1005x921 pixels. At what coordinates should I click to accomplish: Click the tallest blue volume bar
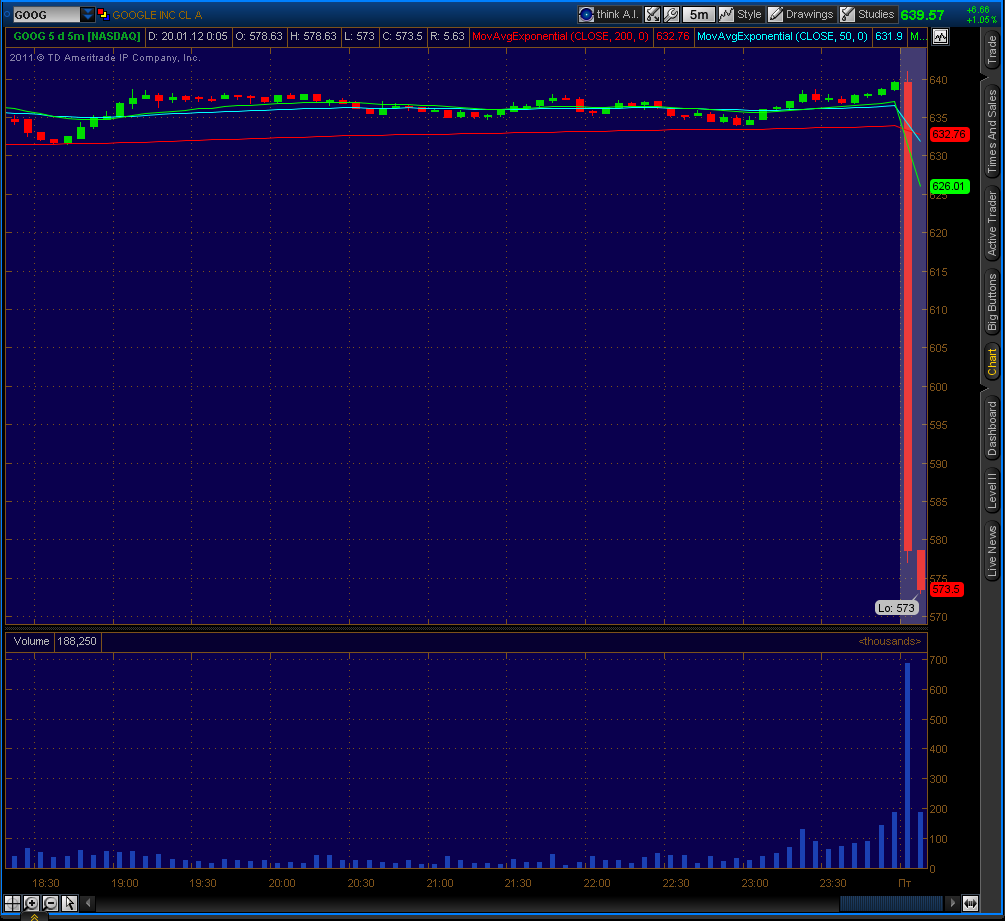[x=908, y=765]
